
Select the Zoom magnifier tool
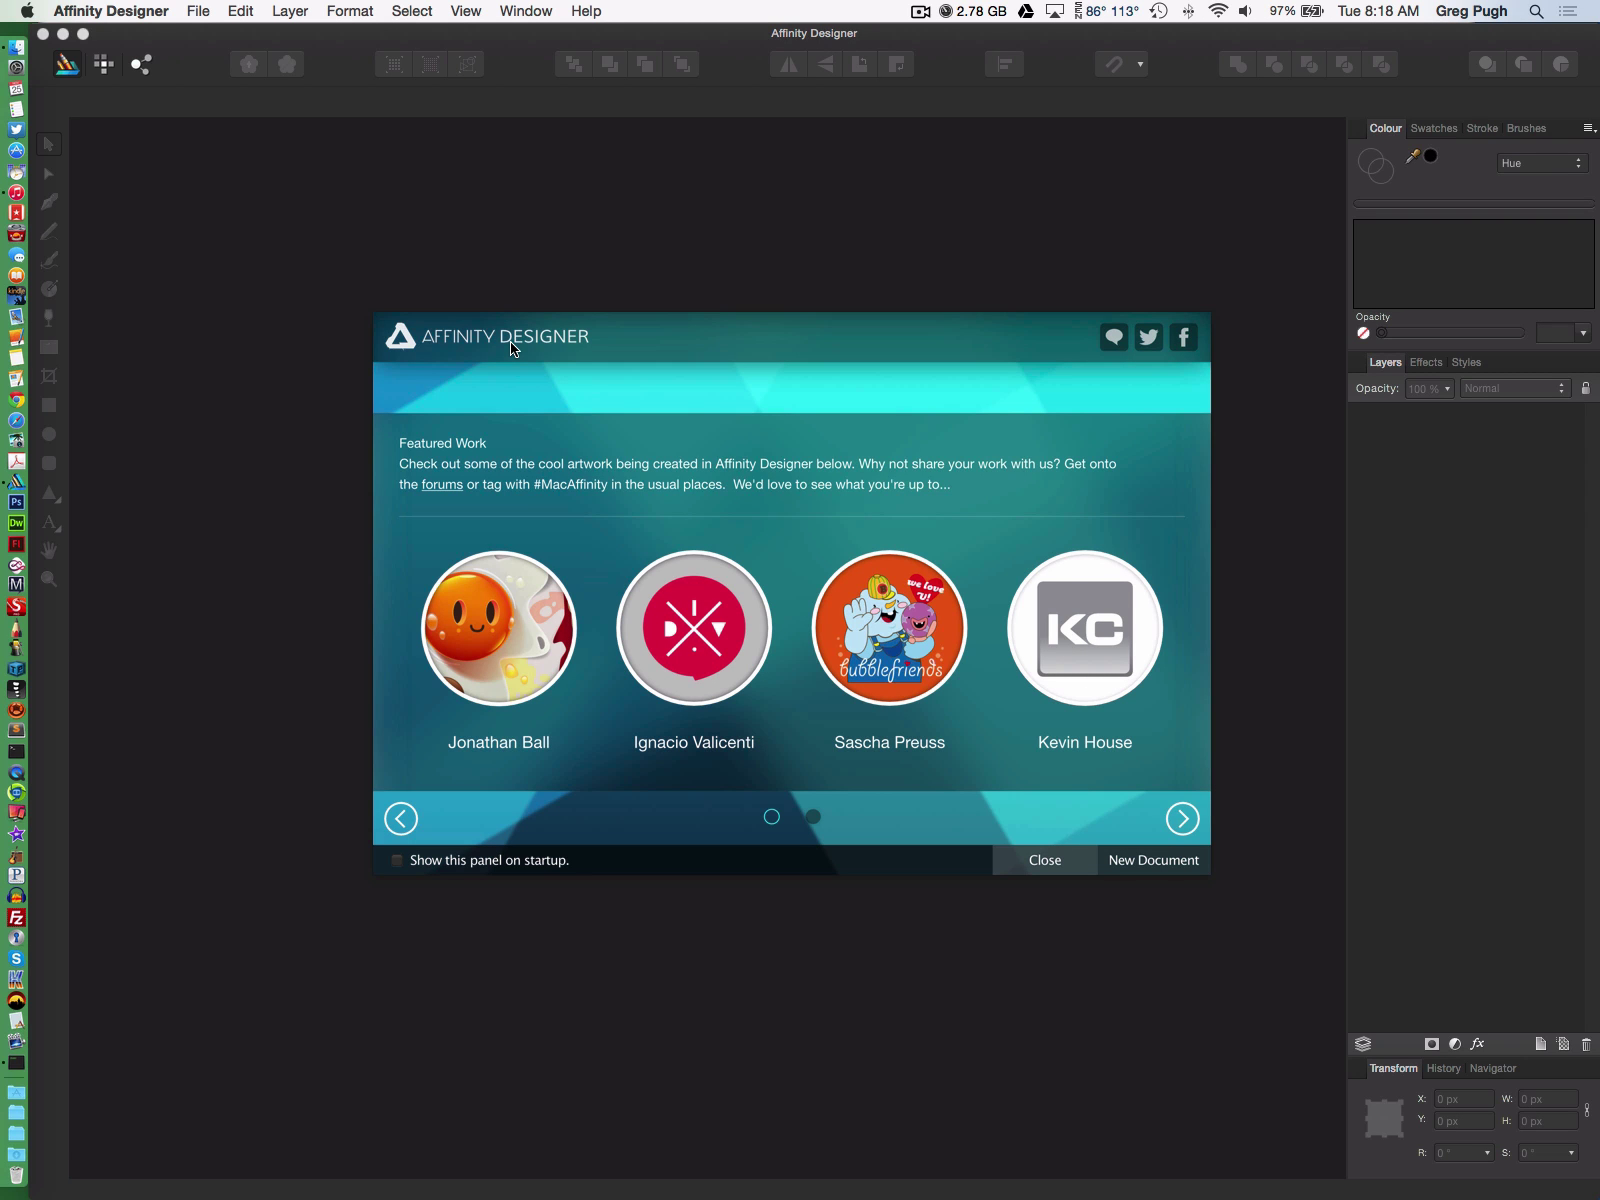(x=48, y=579)
